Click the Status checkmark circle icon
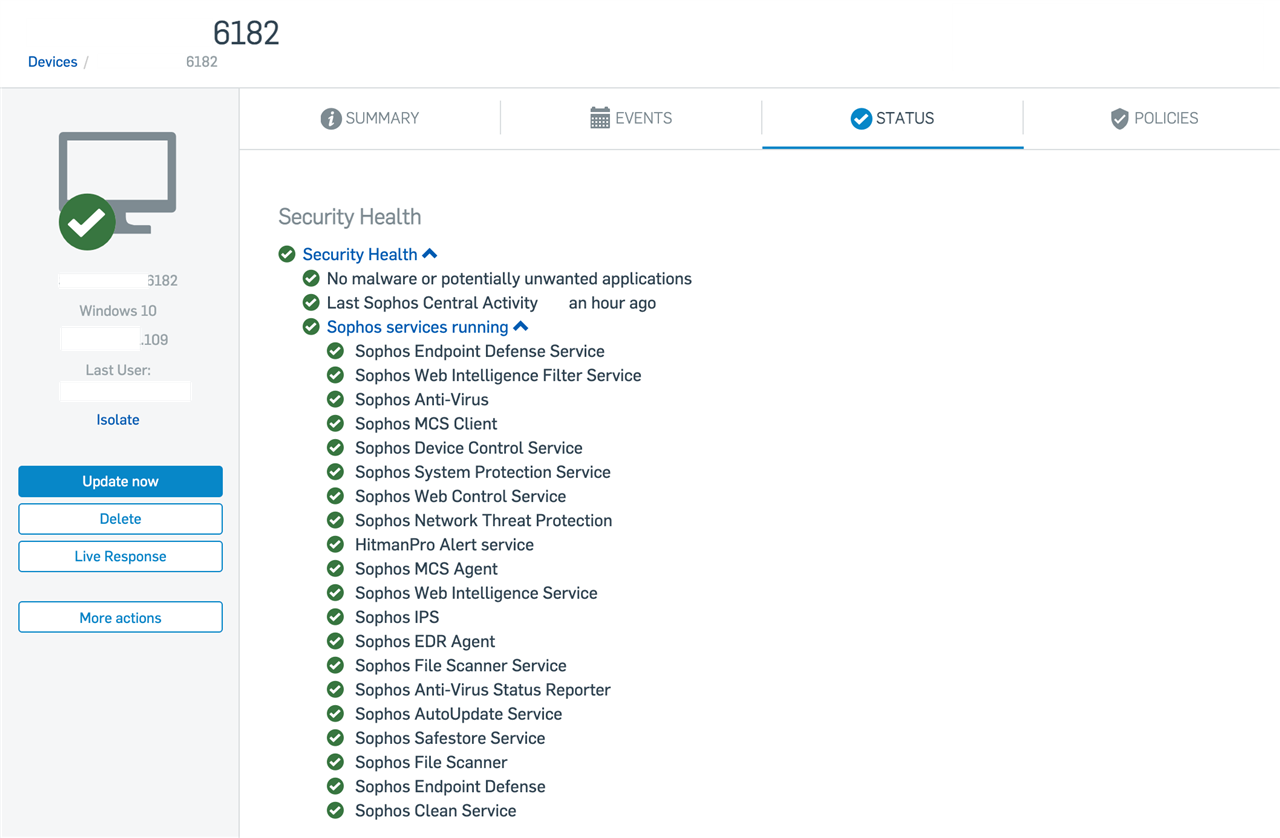The width and height of the screenshot is (1280, 838). (x=861, y=119)
